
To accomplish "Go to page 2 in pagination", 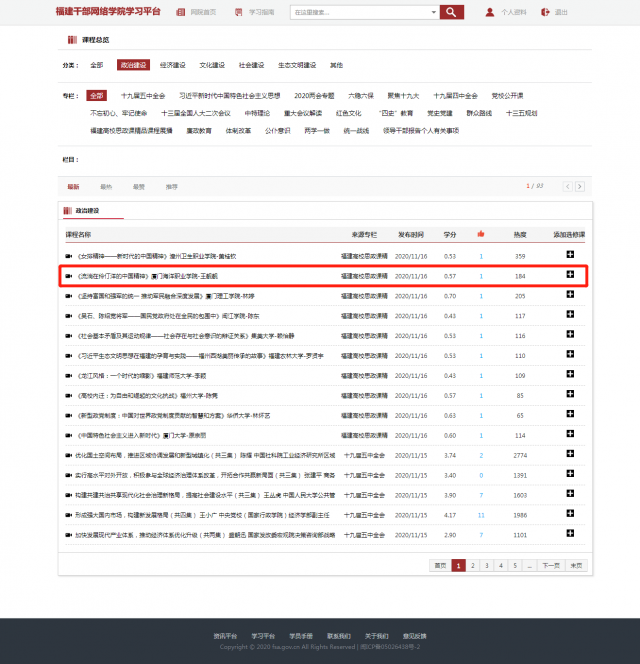I will click(x=474, y=565).
